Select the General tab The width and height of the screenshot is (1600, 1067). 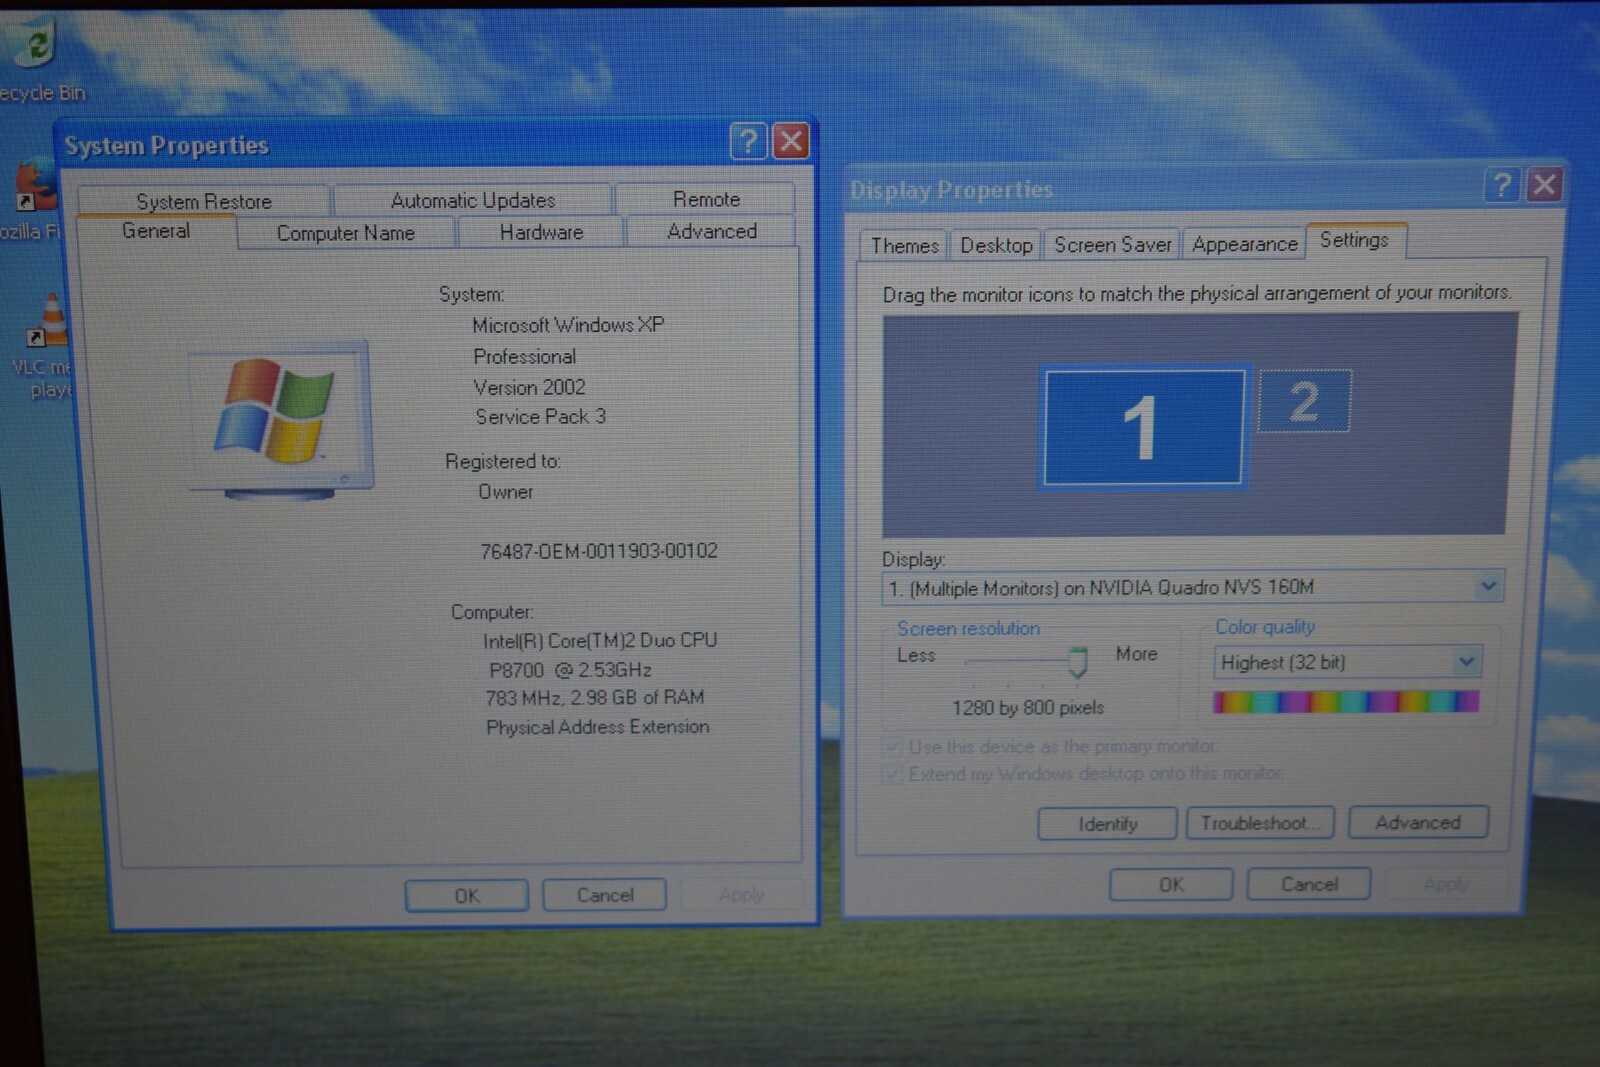[x=156, y=231]
